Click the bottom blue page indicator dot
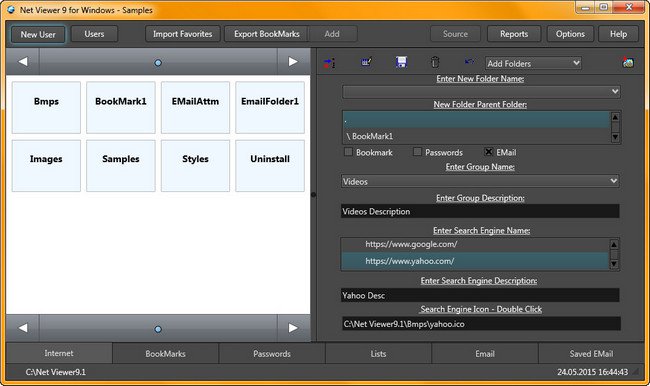Viewport: 650px width, 386px height. click(x=158, y=329)
